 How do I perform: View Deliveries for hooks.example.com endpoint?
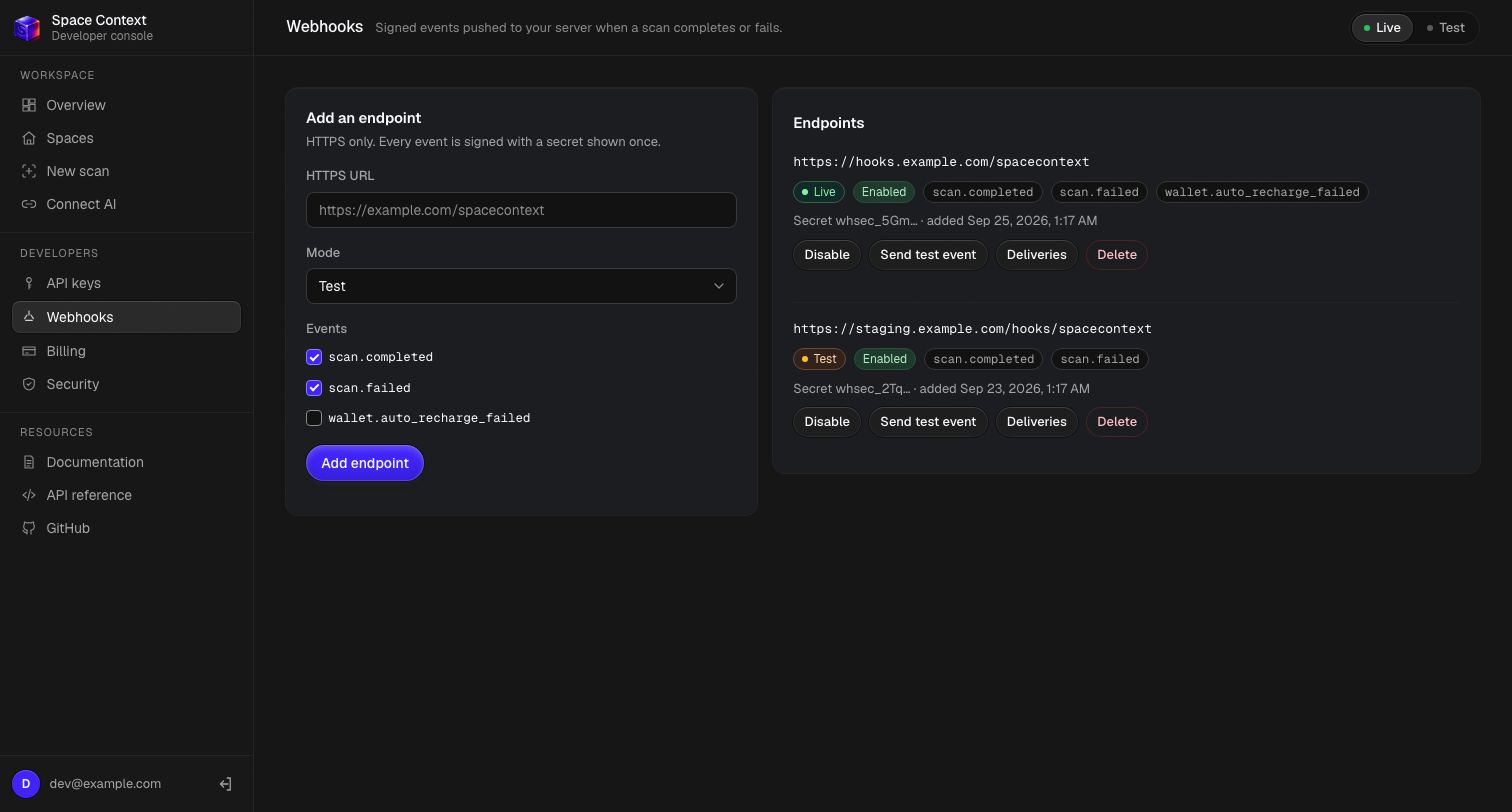point(1036,254)
